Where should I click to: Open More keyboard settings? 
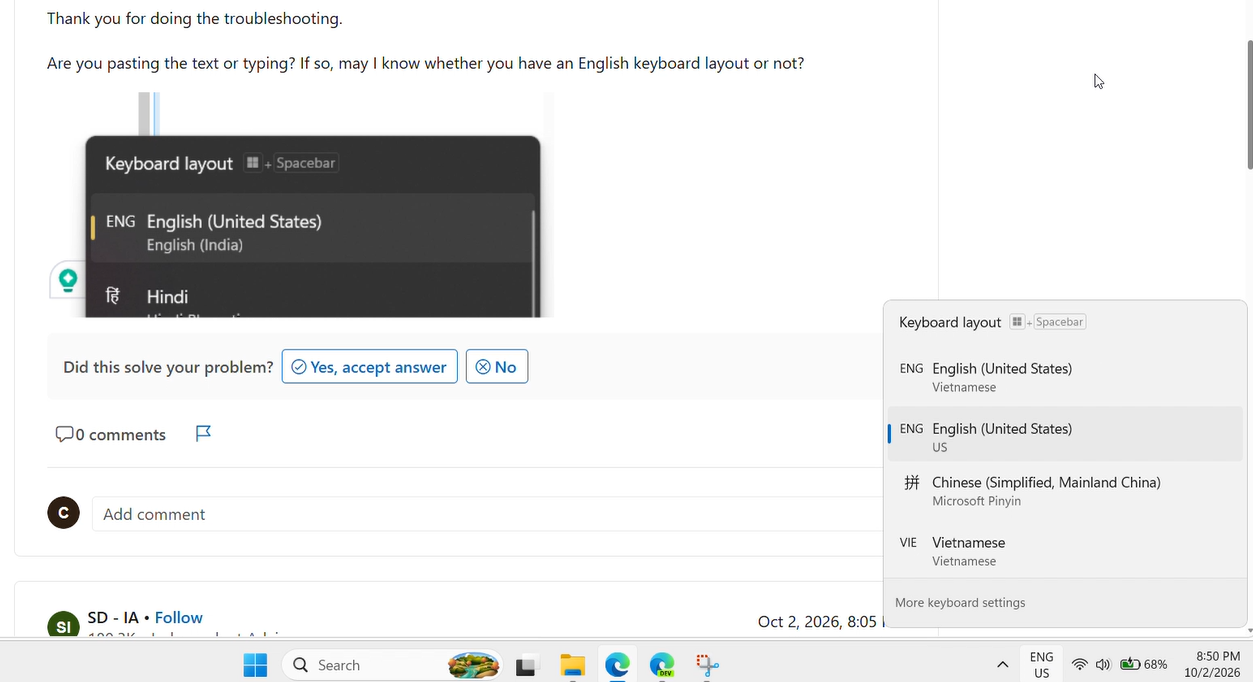(x=960, y=603)
